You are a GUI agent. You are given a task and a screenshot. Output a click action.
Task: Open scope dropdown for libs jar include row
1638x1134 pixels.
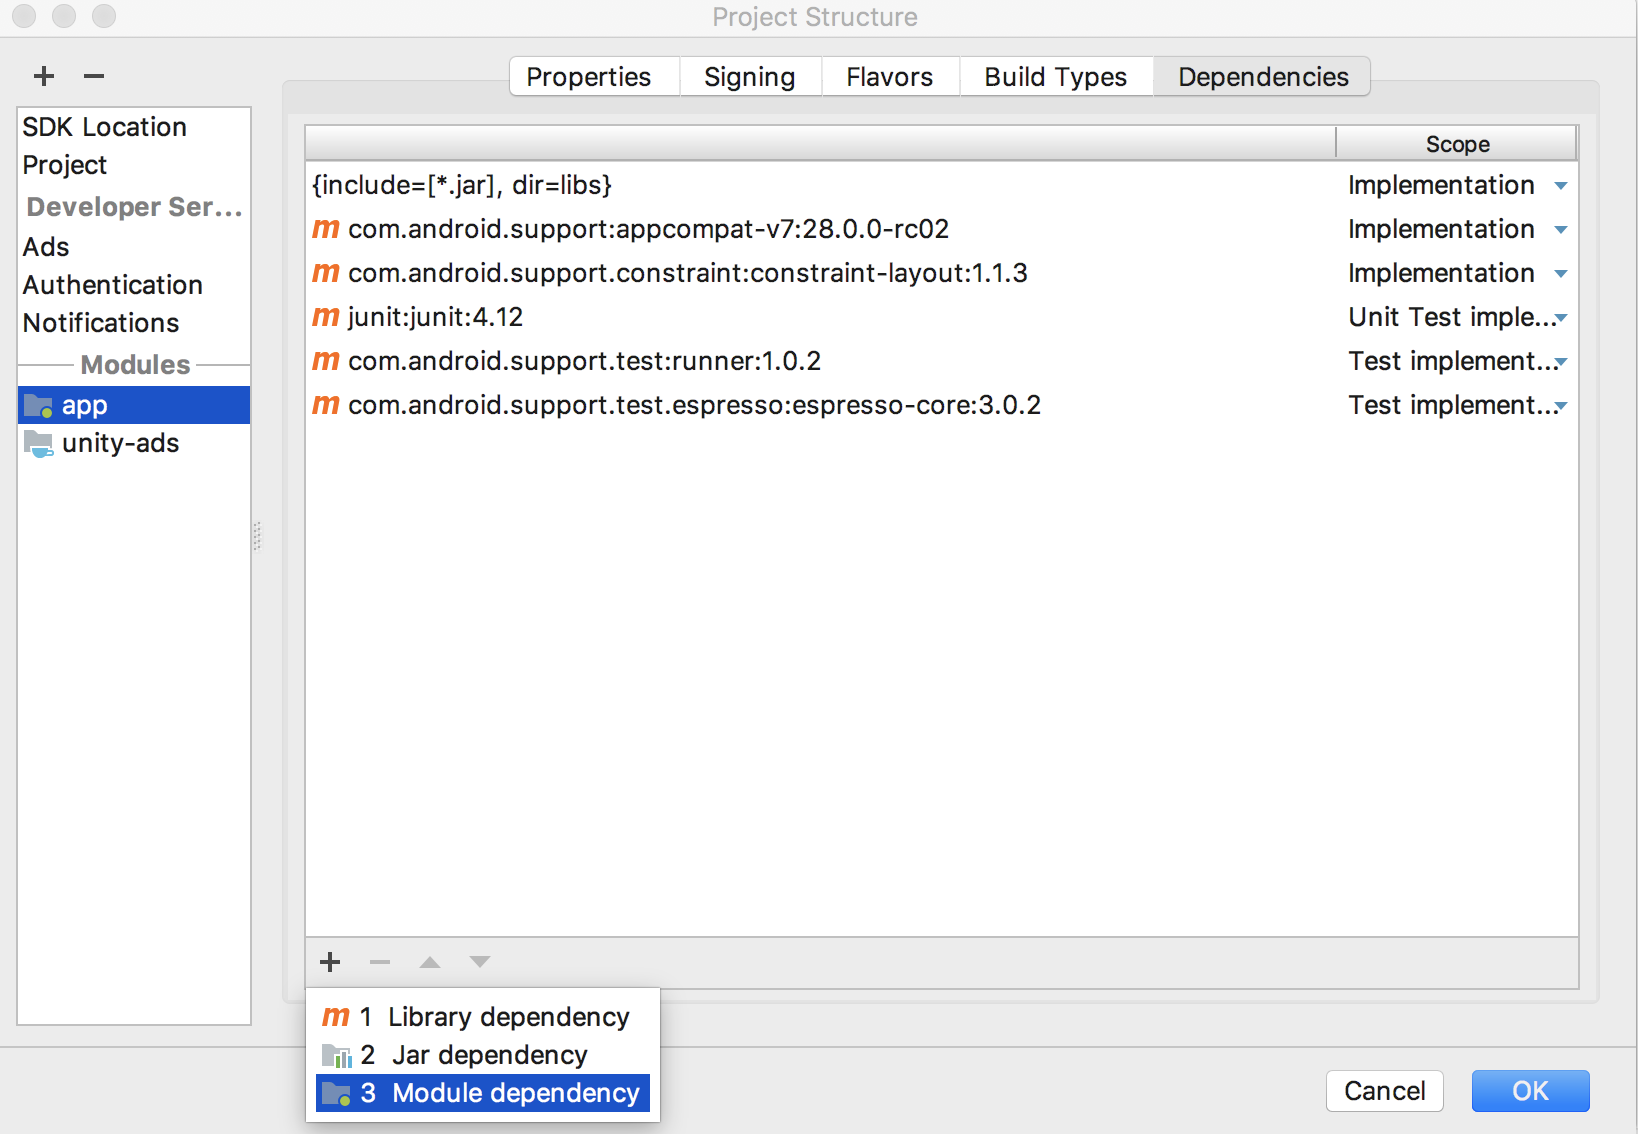coord(1561,186)
